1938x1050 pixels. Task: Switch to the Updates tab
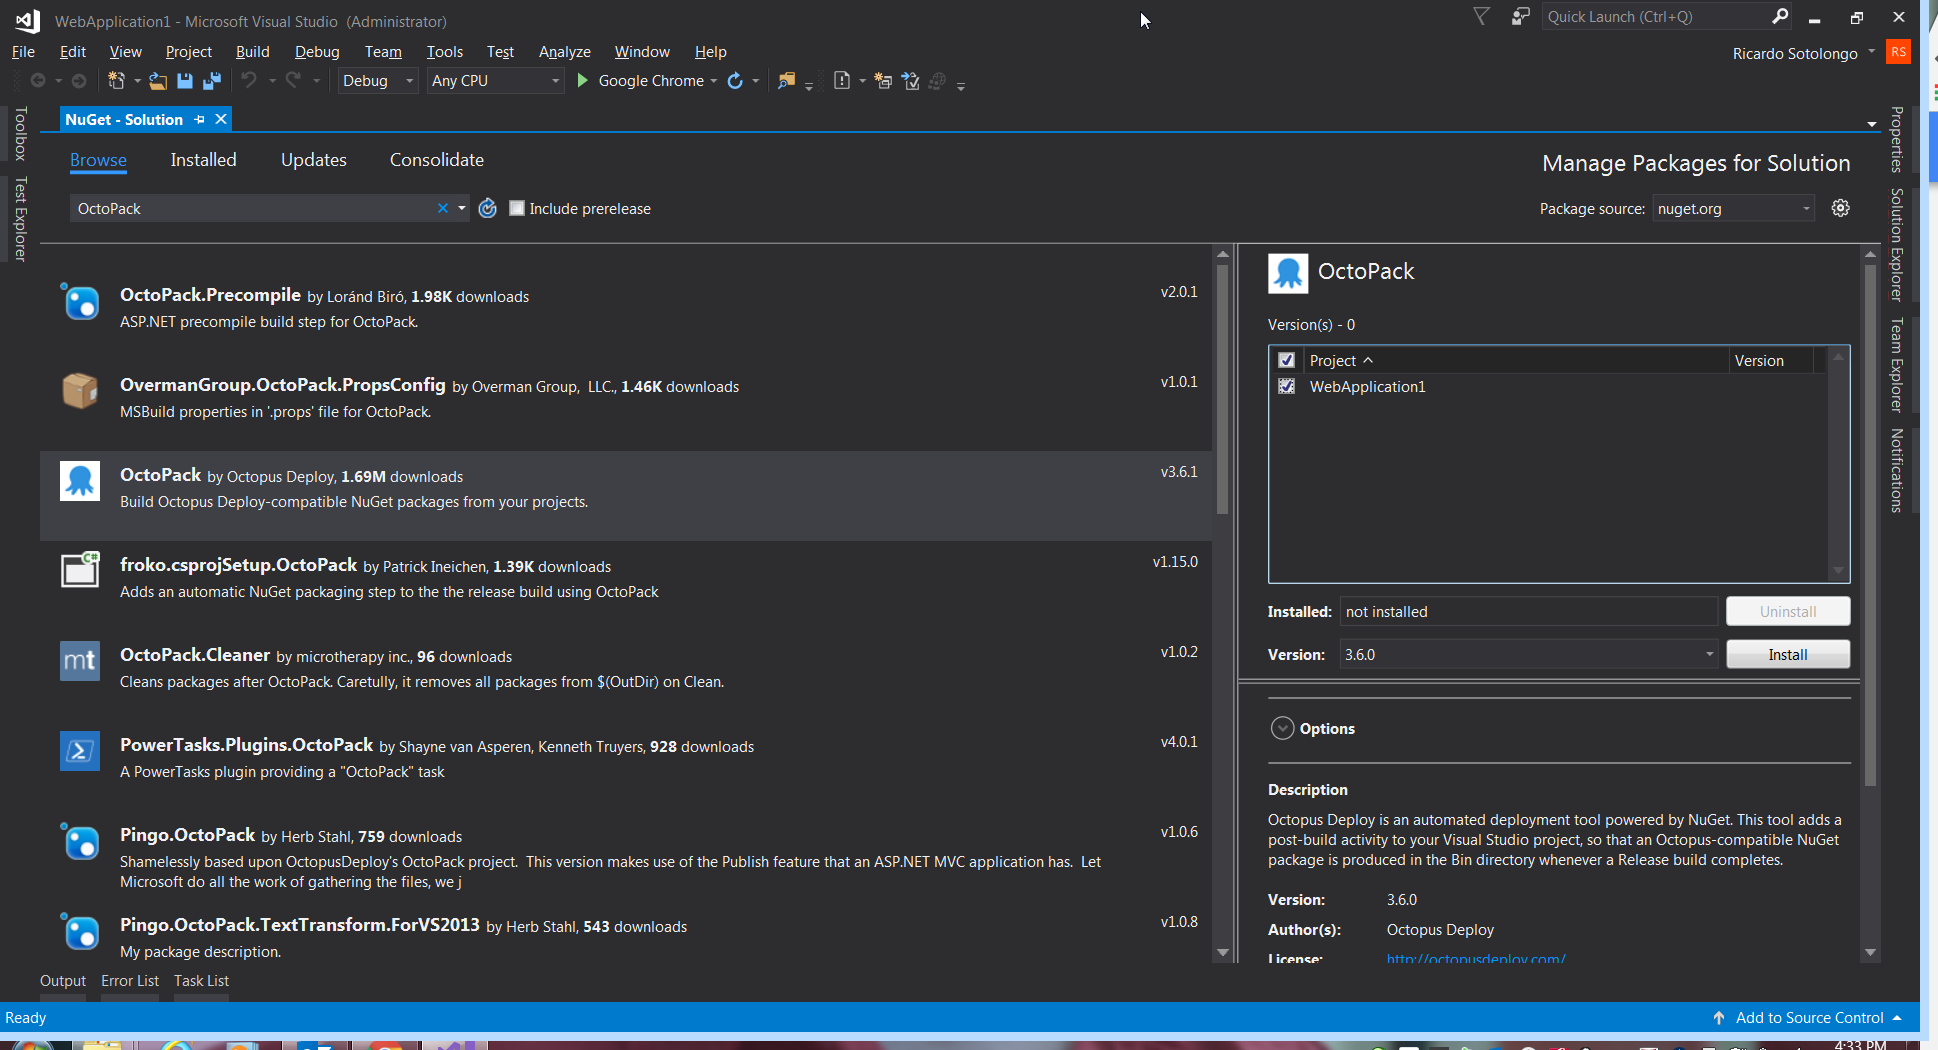pos(313,160)
